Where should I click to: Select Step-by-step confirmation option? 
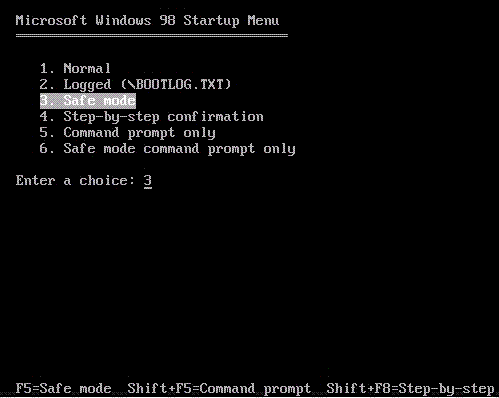pyautogui.click(x=151, y=117)
